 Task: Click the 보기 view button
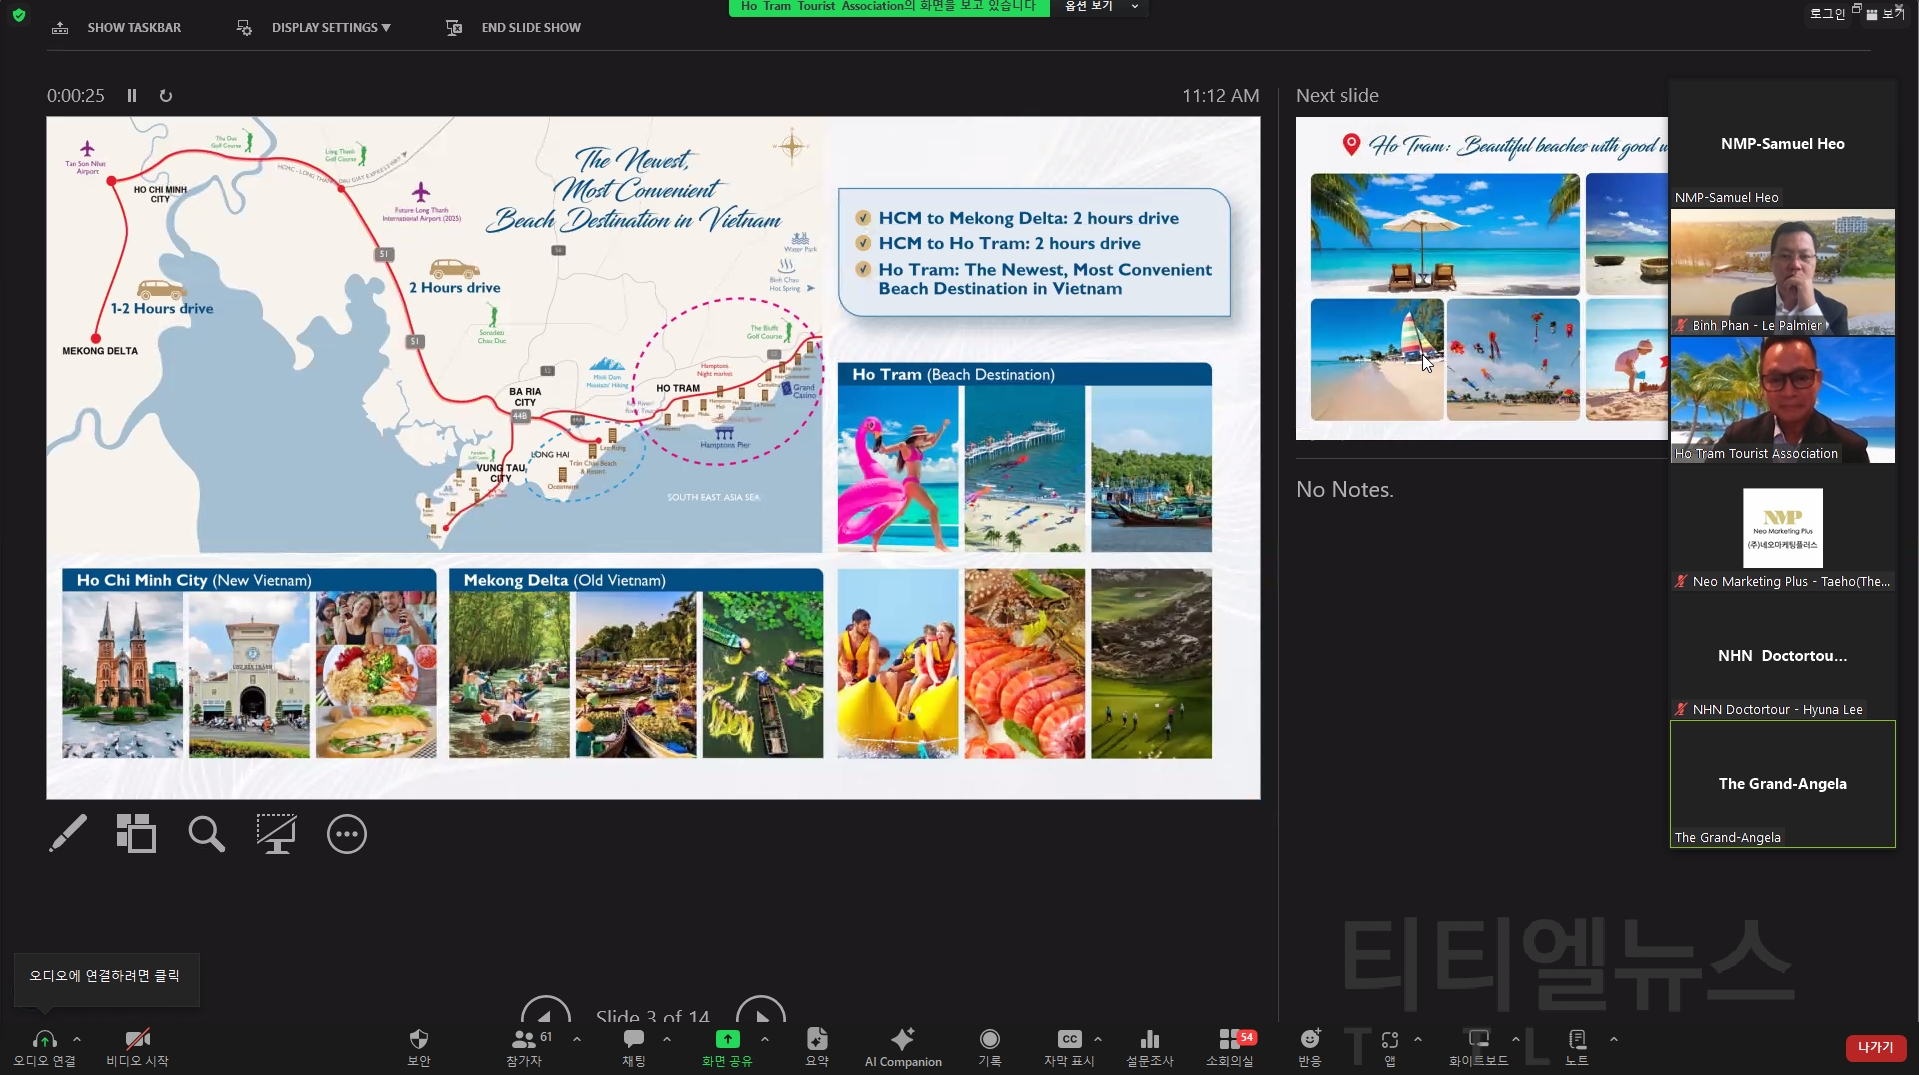(x=1884, y=14)
